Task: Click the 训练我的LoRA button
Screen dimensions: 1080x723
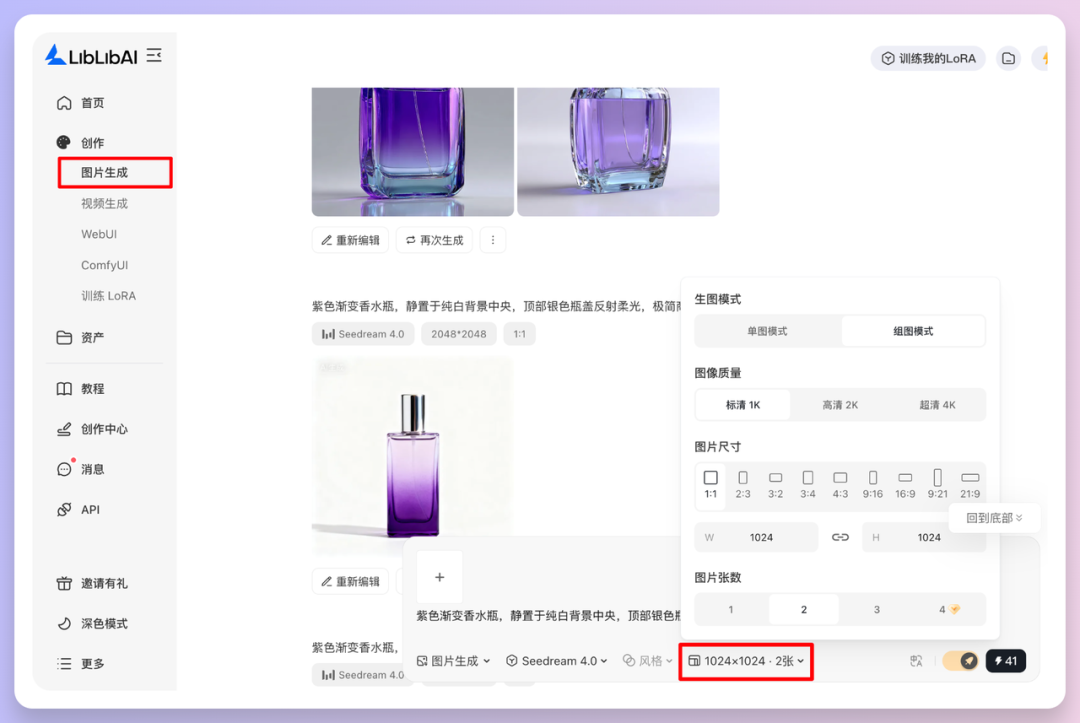Action: point(928,59)
